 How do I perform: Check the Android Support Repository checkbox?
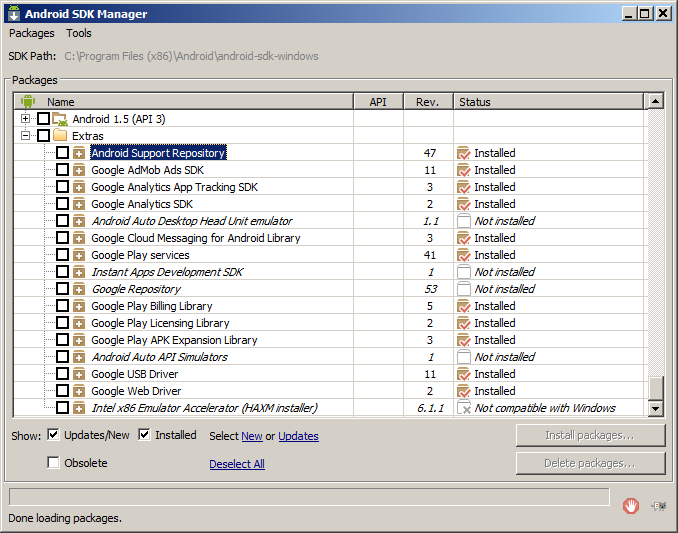[x=62, y=153]
